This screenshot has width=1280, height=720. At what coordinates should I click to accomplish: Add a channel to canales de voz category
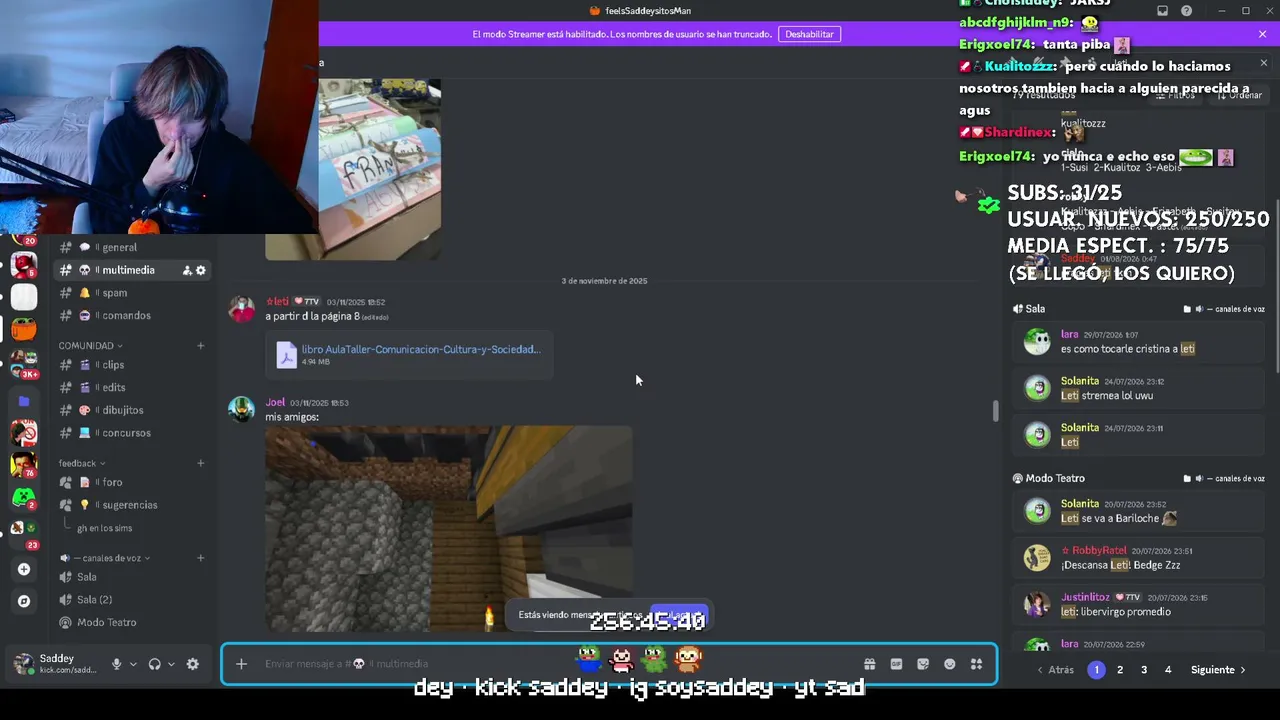click(x=200, y=558)
